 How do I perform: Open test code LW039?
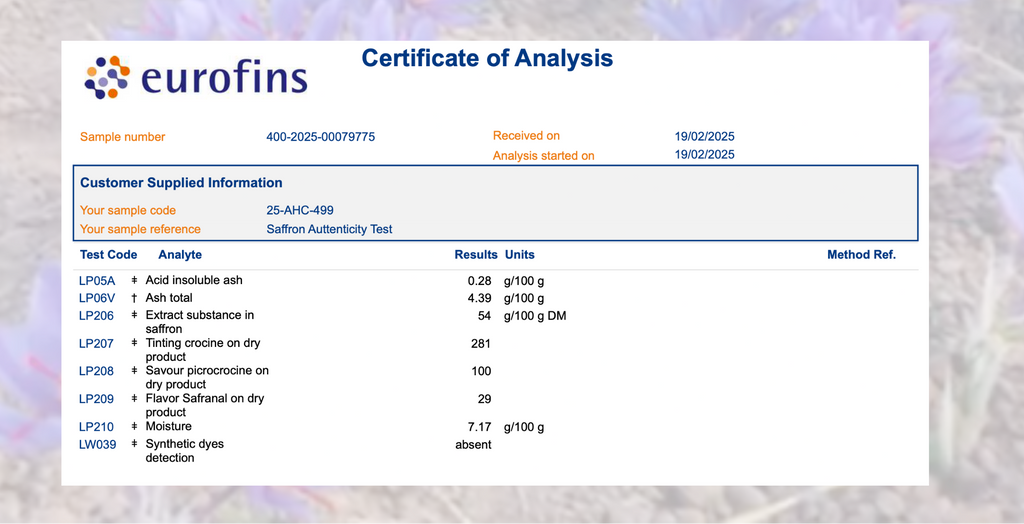tap(97, 444)
